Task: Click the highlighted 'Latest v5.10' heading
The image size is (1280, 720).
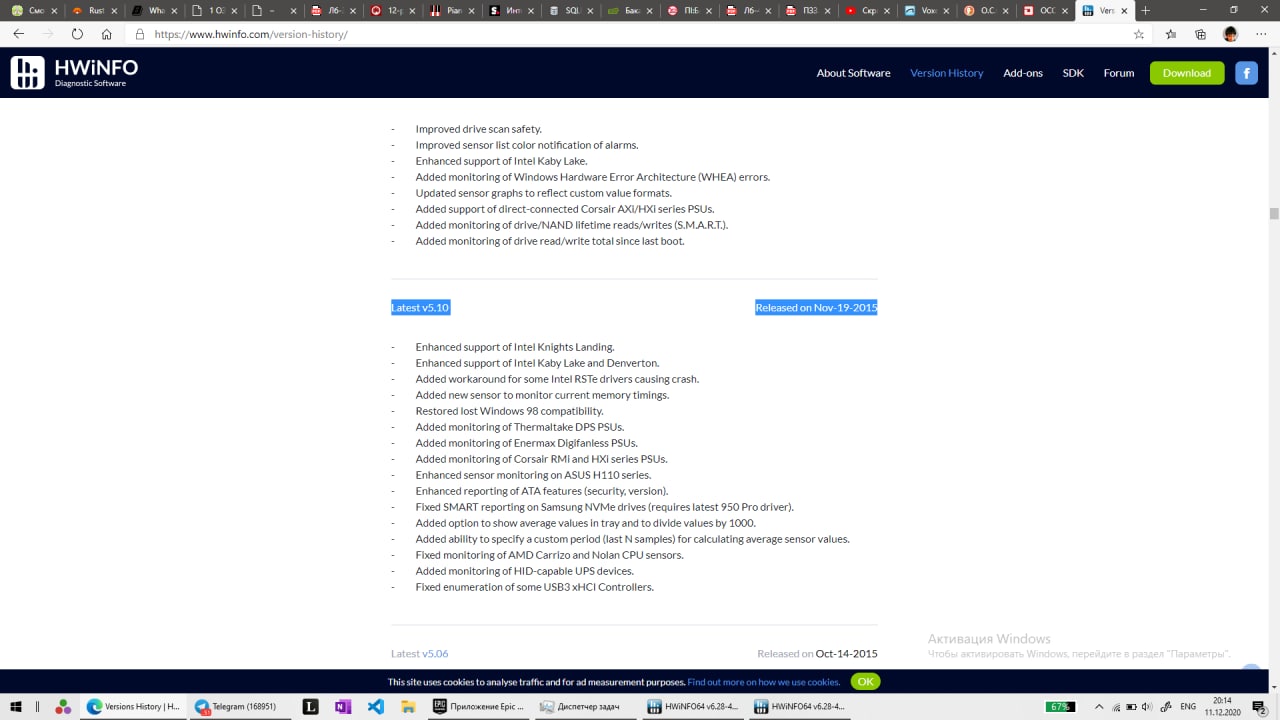Action: (421, 308)
